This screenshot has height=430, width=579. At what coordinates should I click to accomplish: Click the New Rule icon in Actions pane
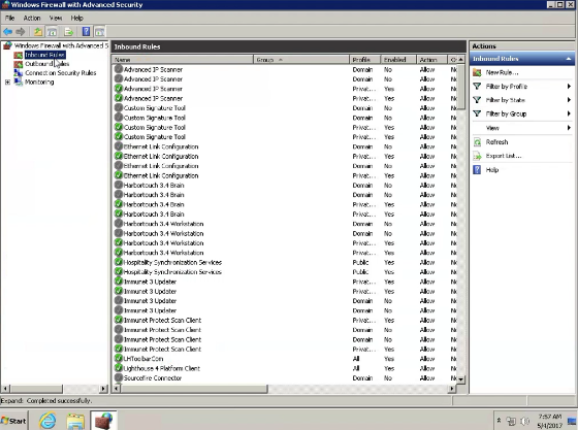[477, 72]
